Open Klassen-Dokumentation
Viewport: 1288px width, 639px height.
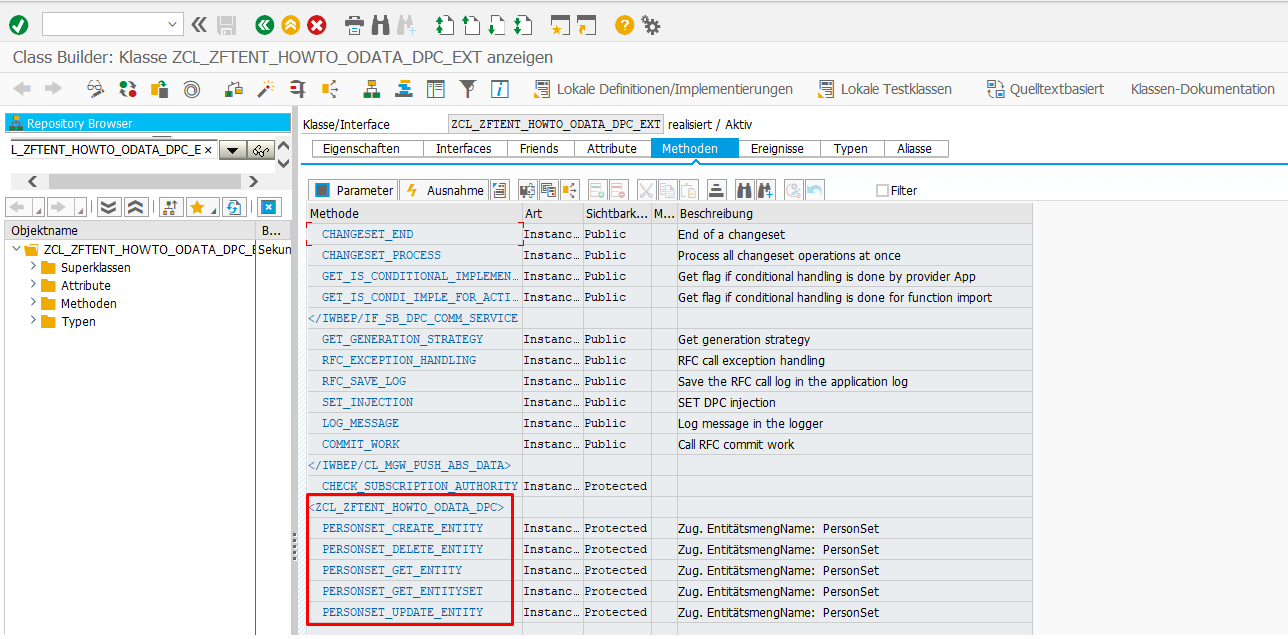[1203, 89]
